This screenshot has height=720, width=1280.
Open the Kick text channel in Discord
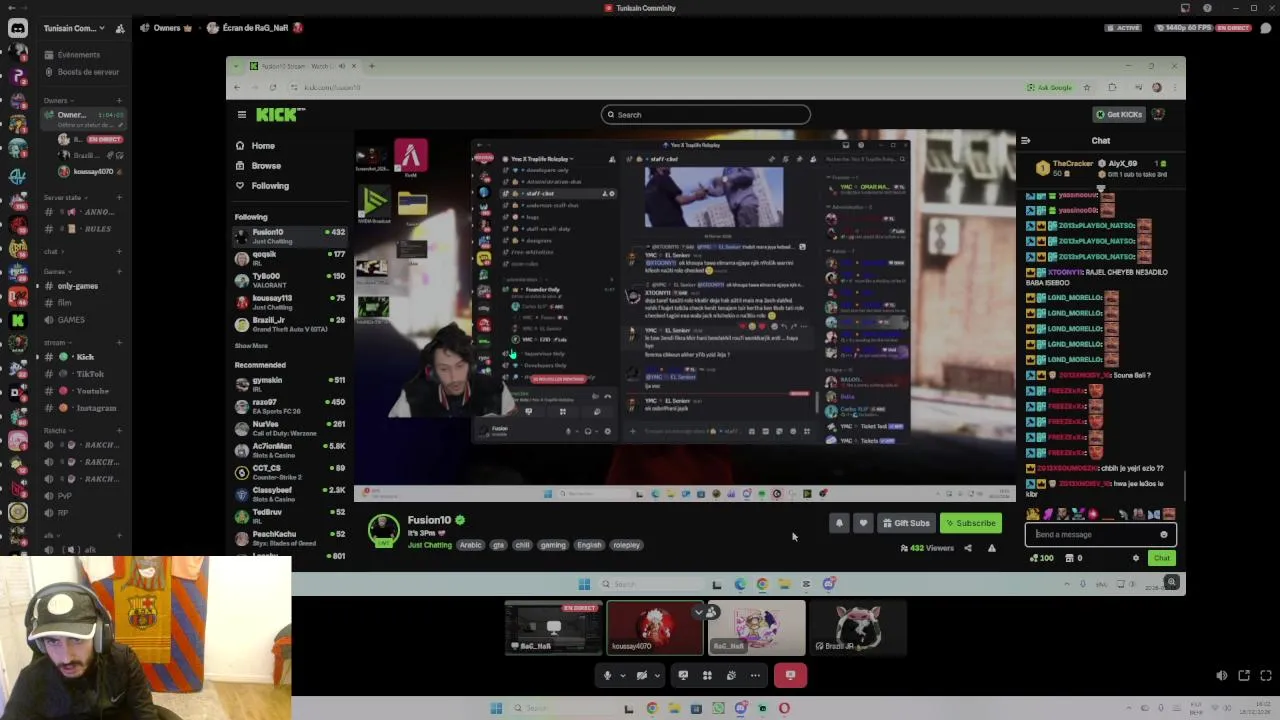pos(84,357)
